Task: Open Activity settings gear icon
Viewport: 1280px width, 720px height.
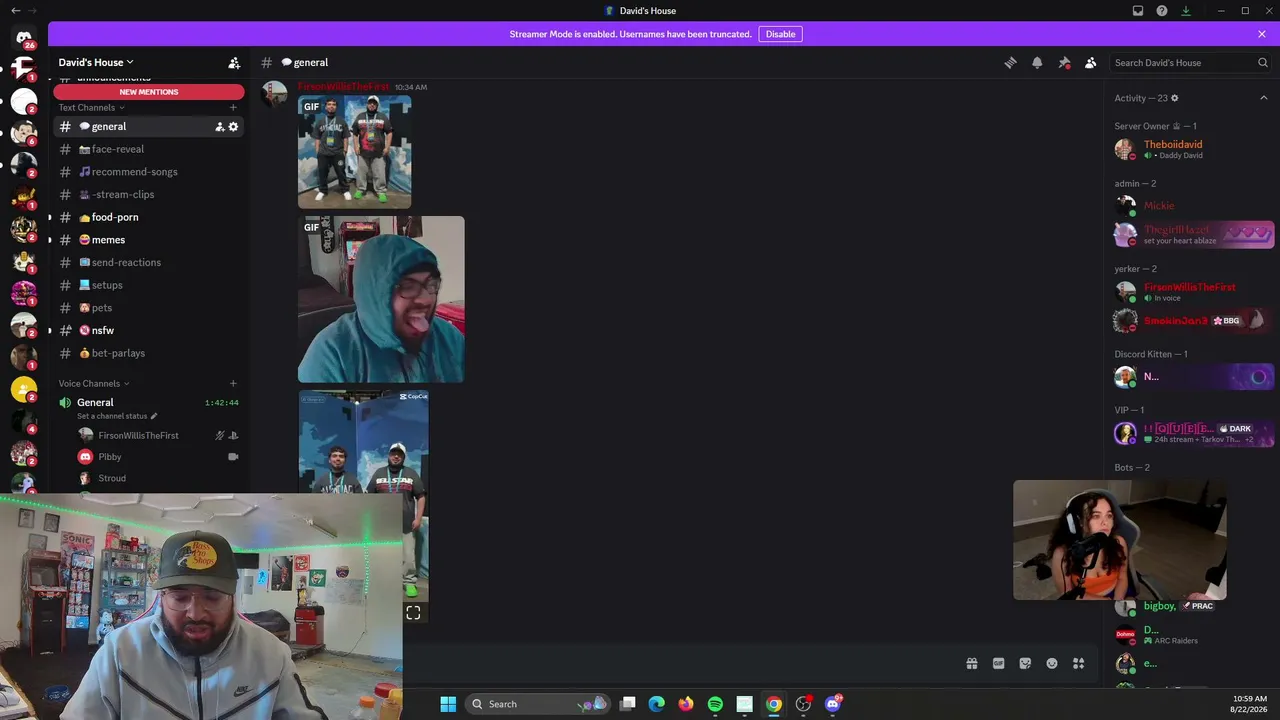Action: point(1174,98)
